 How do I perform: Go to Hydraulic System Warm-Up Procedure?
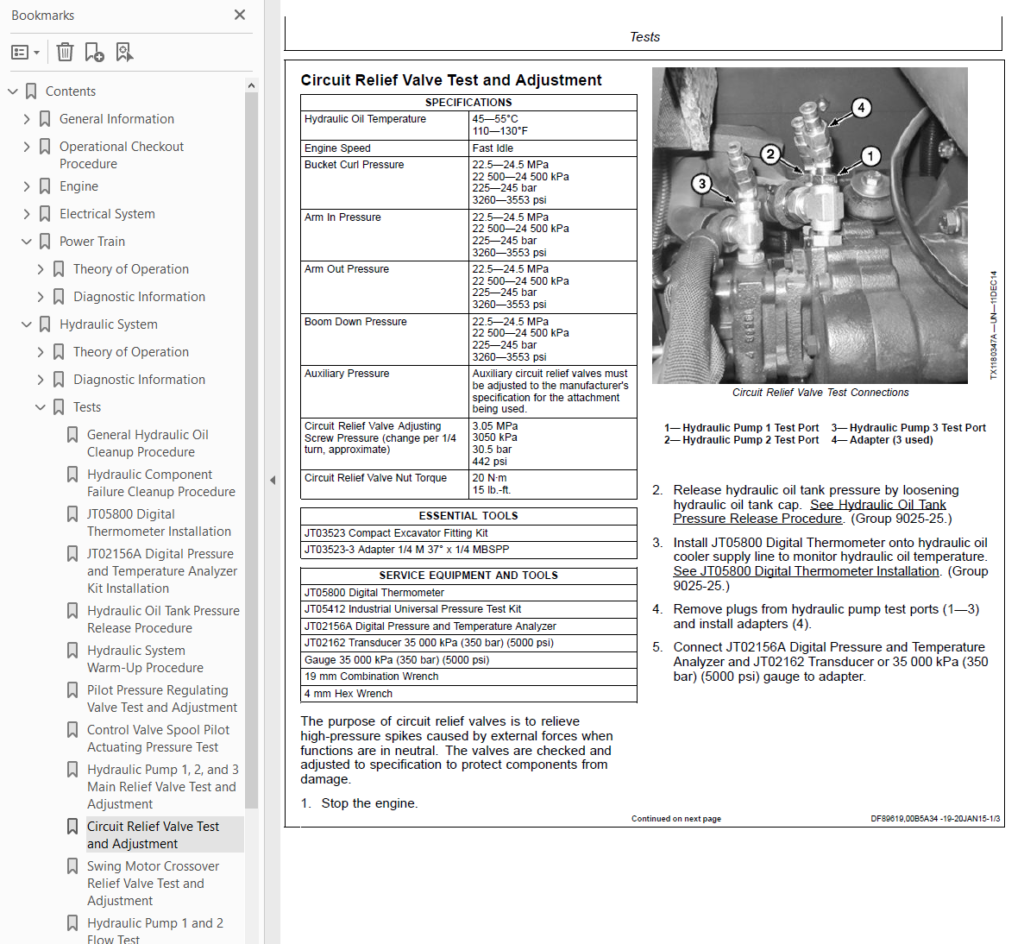pos(145,659)
